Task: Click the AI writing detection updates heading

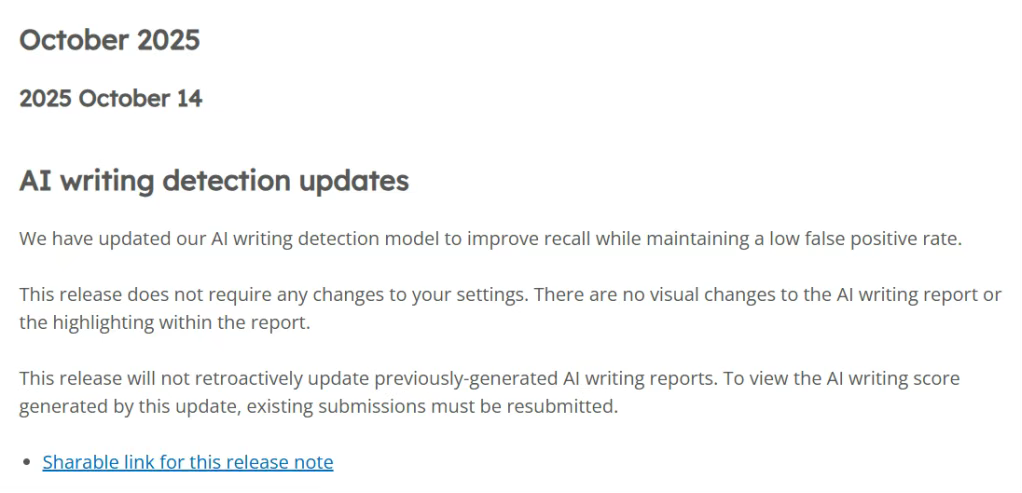Action: [x=214, y=181]
